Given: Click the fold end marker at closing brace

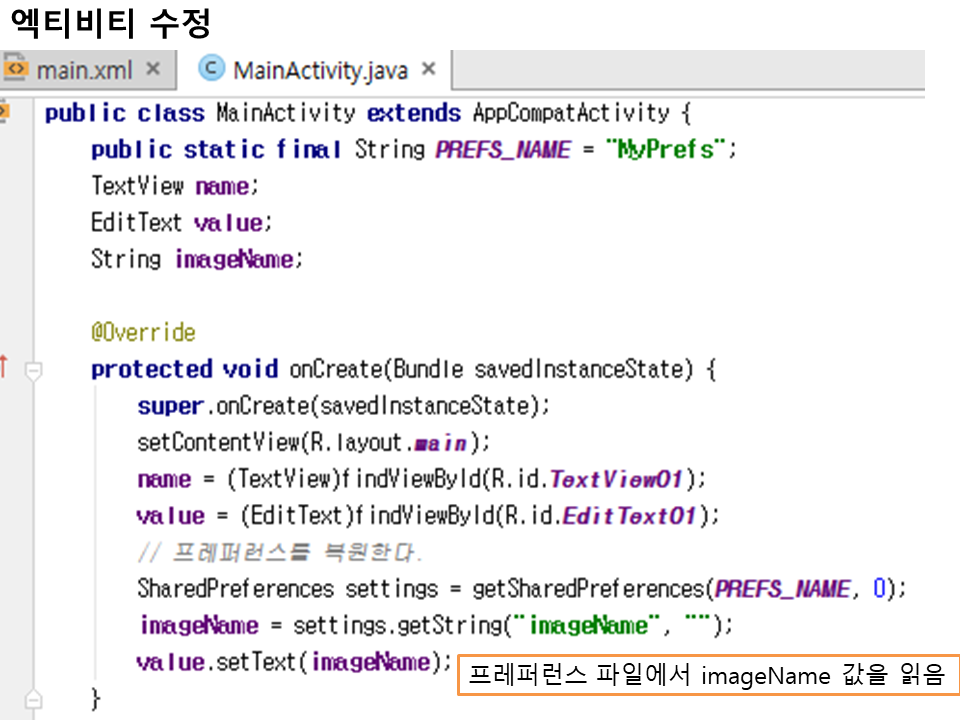Looking at the screenshot, I should click(x=33, y=697).
